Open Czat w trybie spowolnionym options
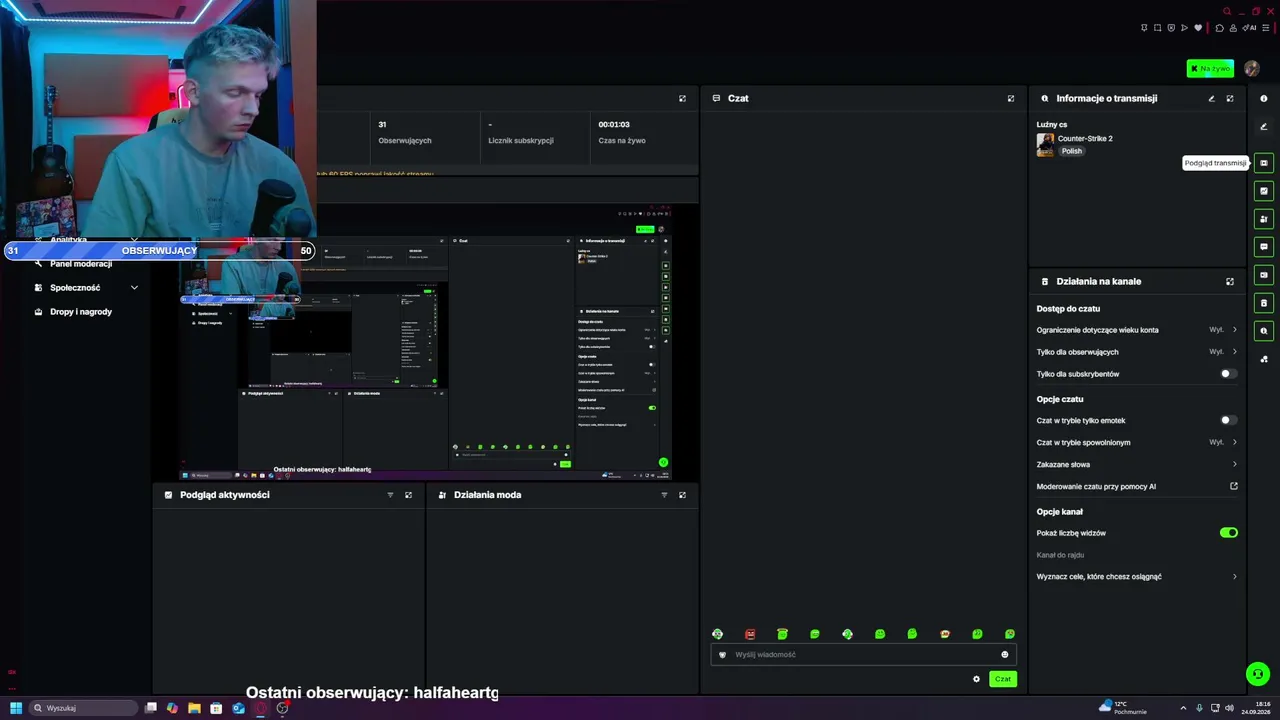 [1138, 442]
